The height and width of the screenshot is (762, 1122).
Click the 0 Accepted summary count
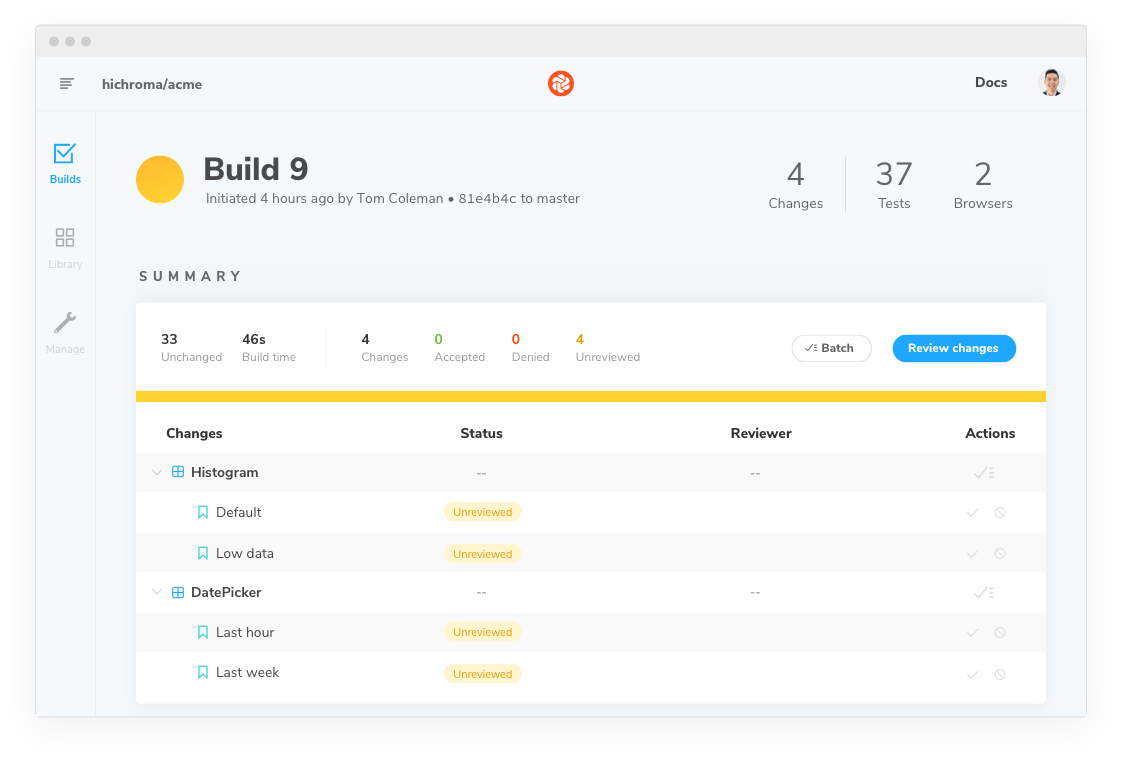click(459, 348)
